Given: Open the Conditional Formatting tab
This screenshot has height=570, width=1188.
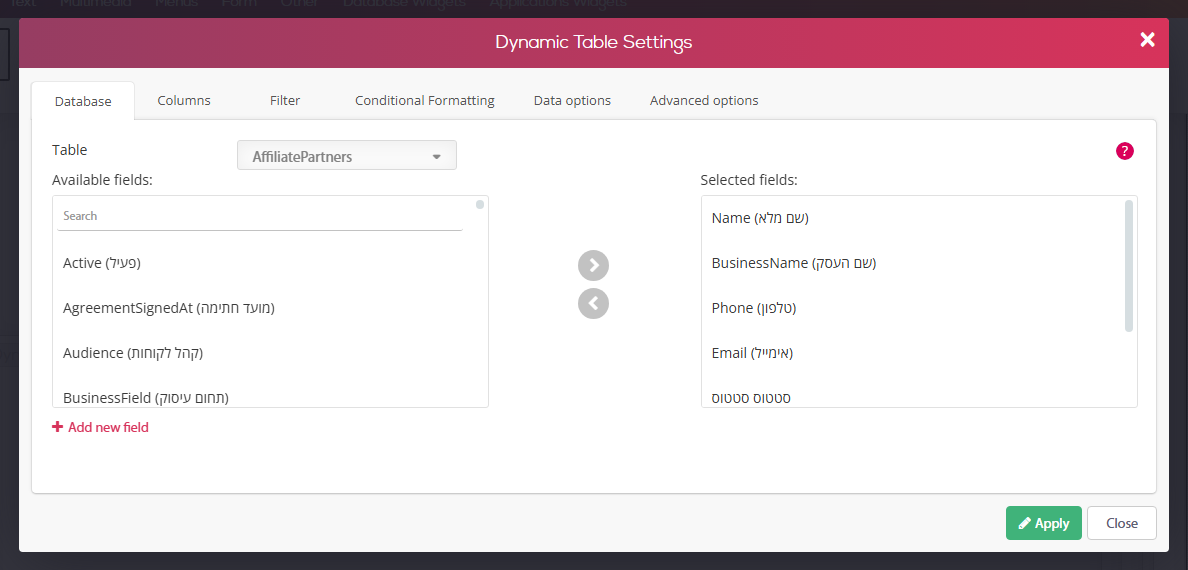Looking at the screenshot, I should (425, 100).
